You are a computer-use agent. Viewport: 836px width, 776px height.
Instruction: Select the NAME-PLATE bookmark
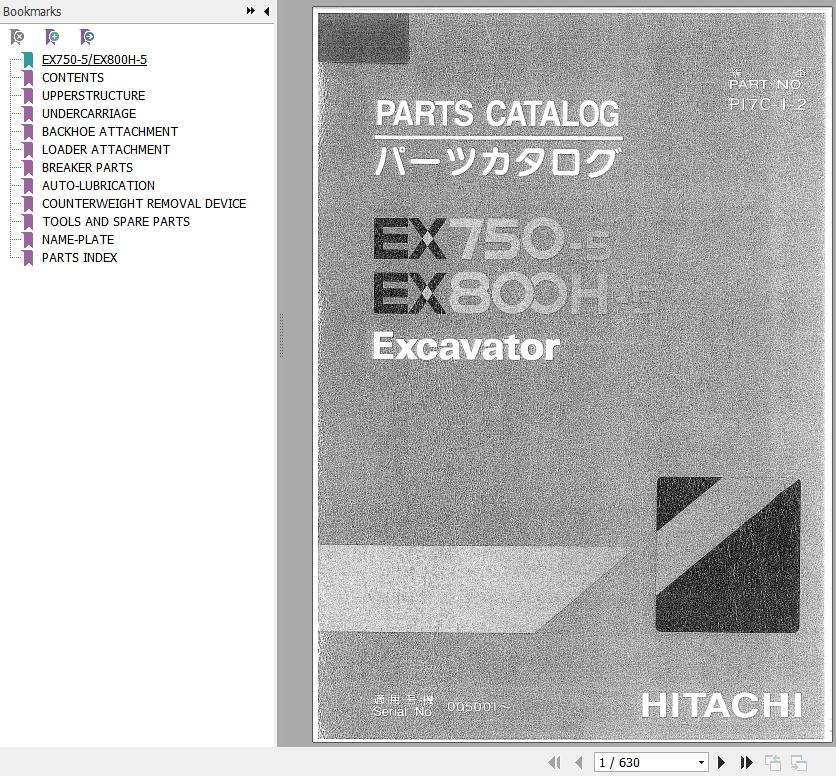(x=78, y=240)
